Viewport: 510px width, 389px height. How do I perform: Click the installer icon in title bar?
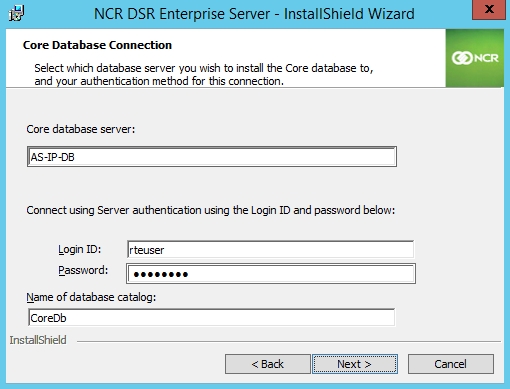[16, 14]
